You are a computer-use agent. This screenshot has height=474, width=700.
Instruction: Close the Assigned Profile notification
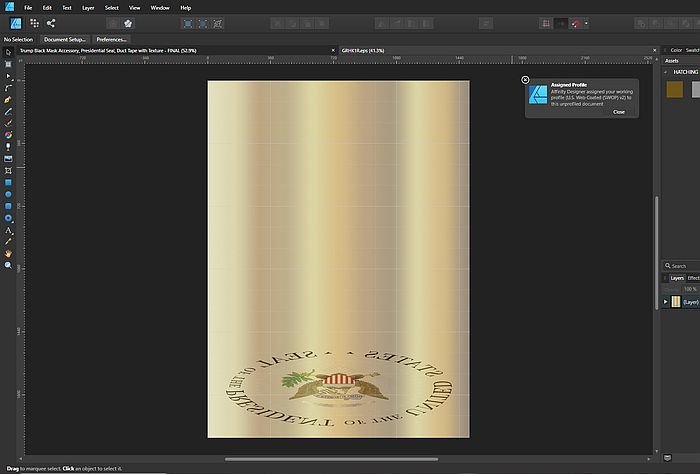(619, 112)
